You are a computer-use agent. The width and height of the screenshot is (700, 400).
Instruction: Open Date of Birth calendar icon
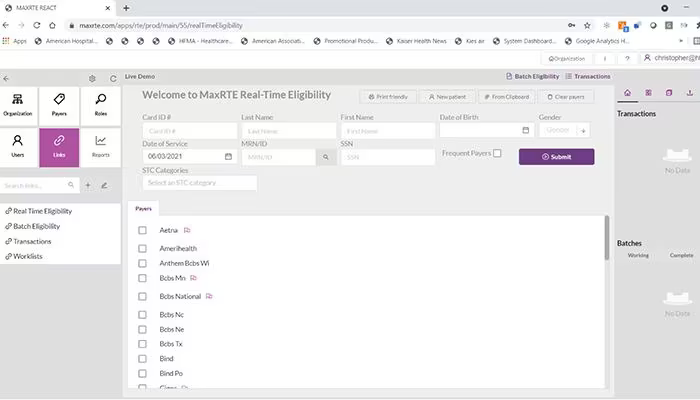pos(525,130)
